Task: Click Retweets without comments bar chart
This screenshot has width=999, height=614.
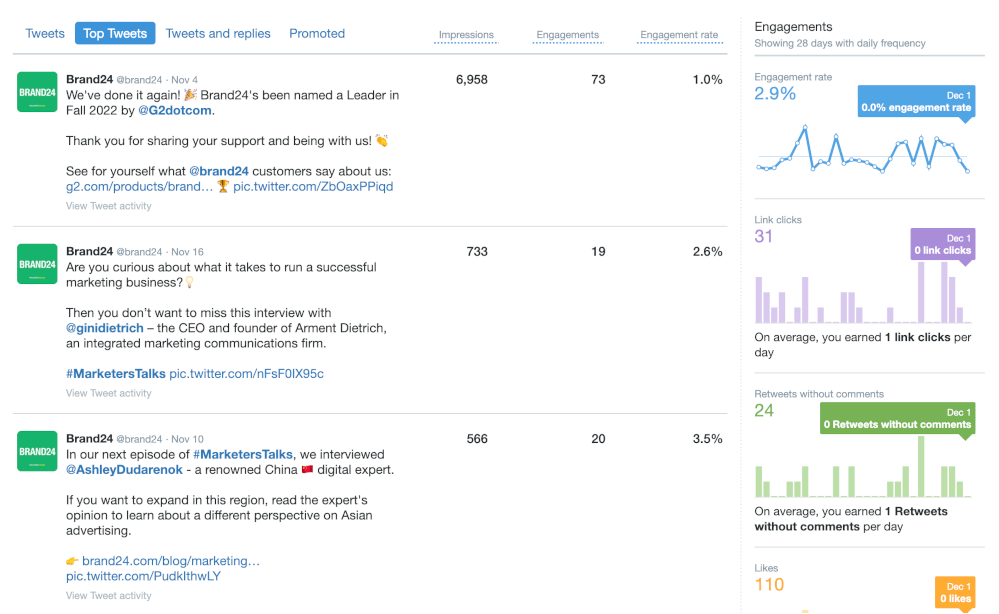Action: point(863,466)
